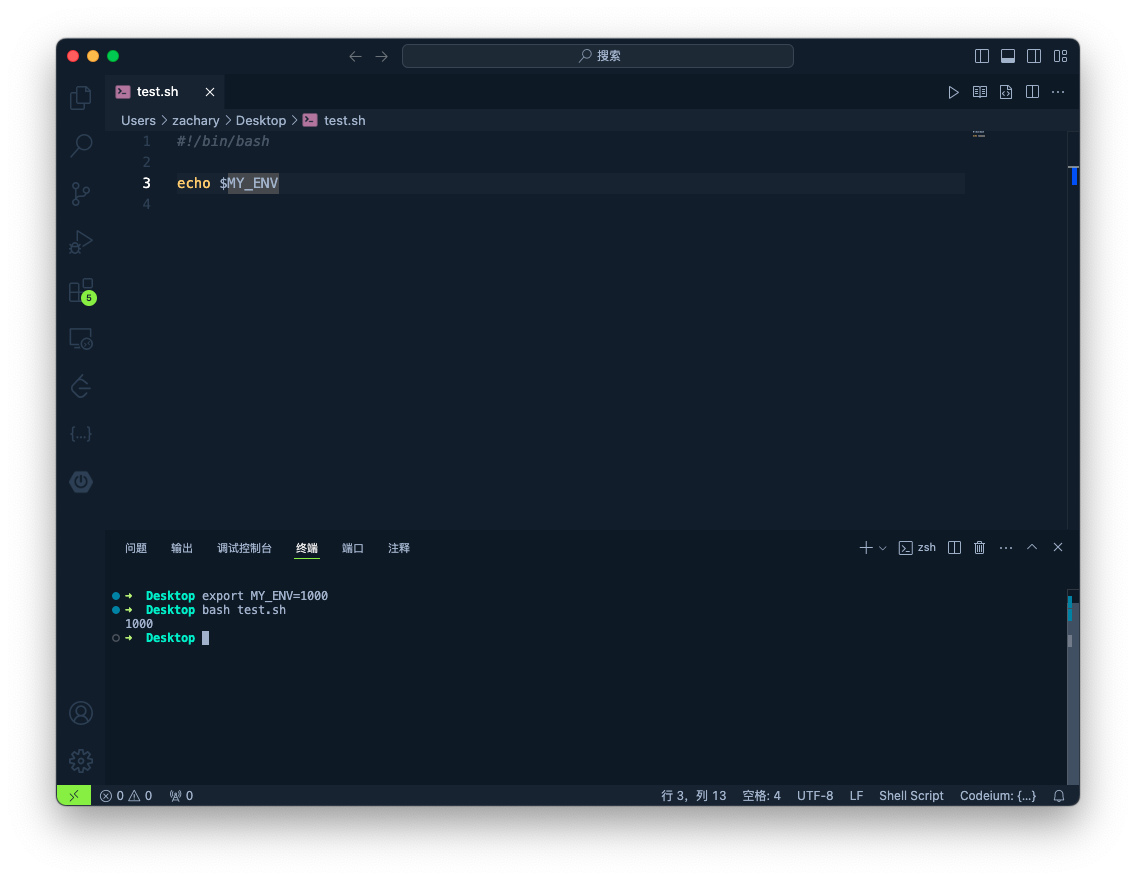Open the remote window green status button
Viewport: 1136px width, 880px height.
pyautogui.click(x=74, y=796)
